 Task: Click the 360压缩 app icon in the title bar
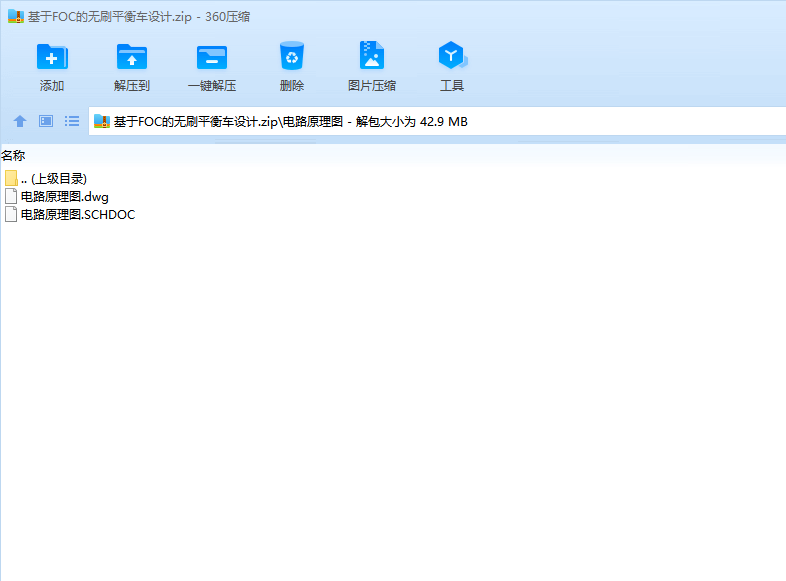16,17
